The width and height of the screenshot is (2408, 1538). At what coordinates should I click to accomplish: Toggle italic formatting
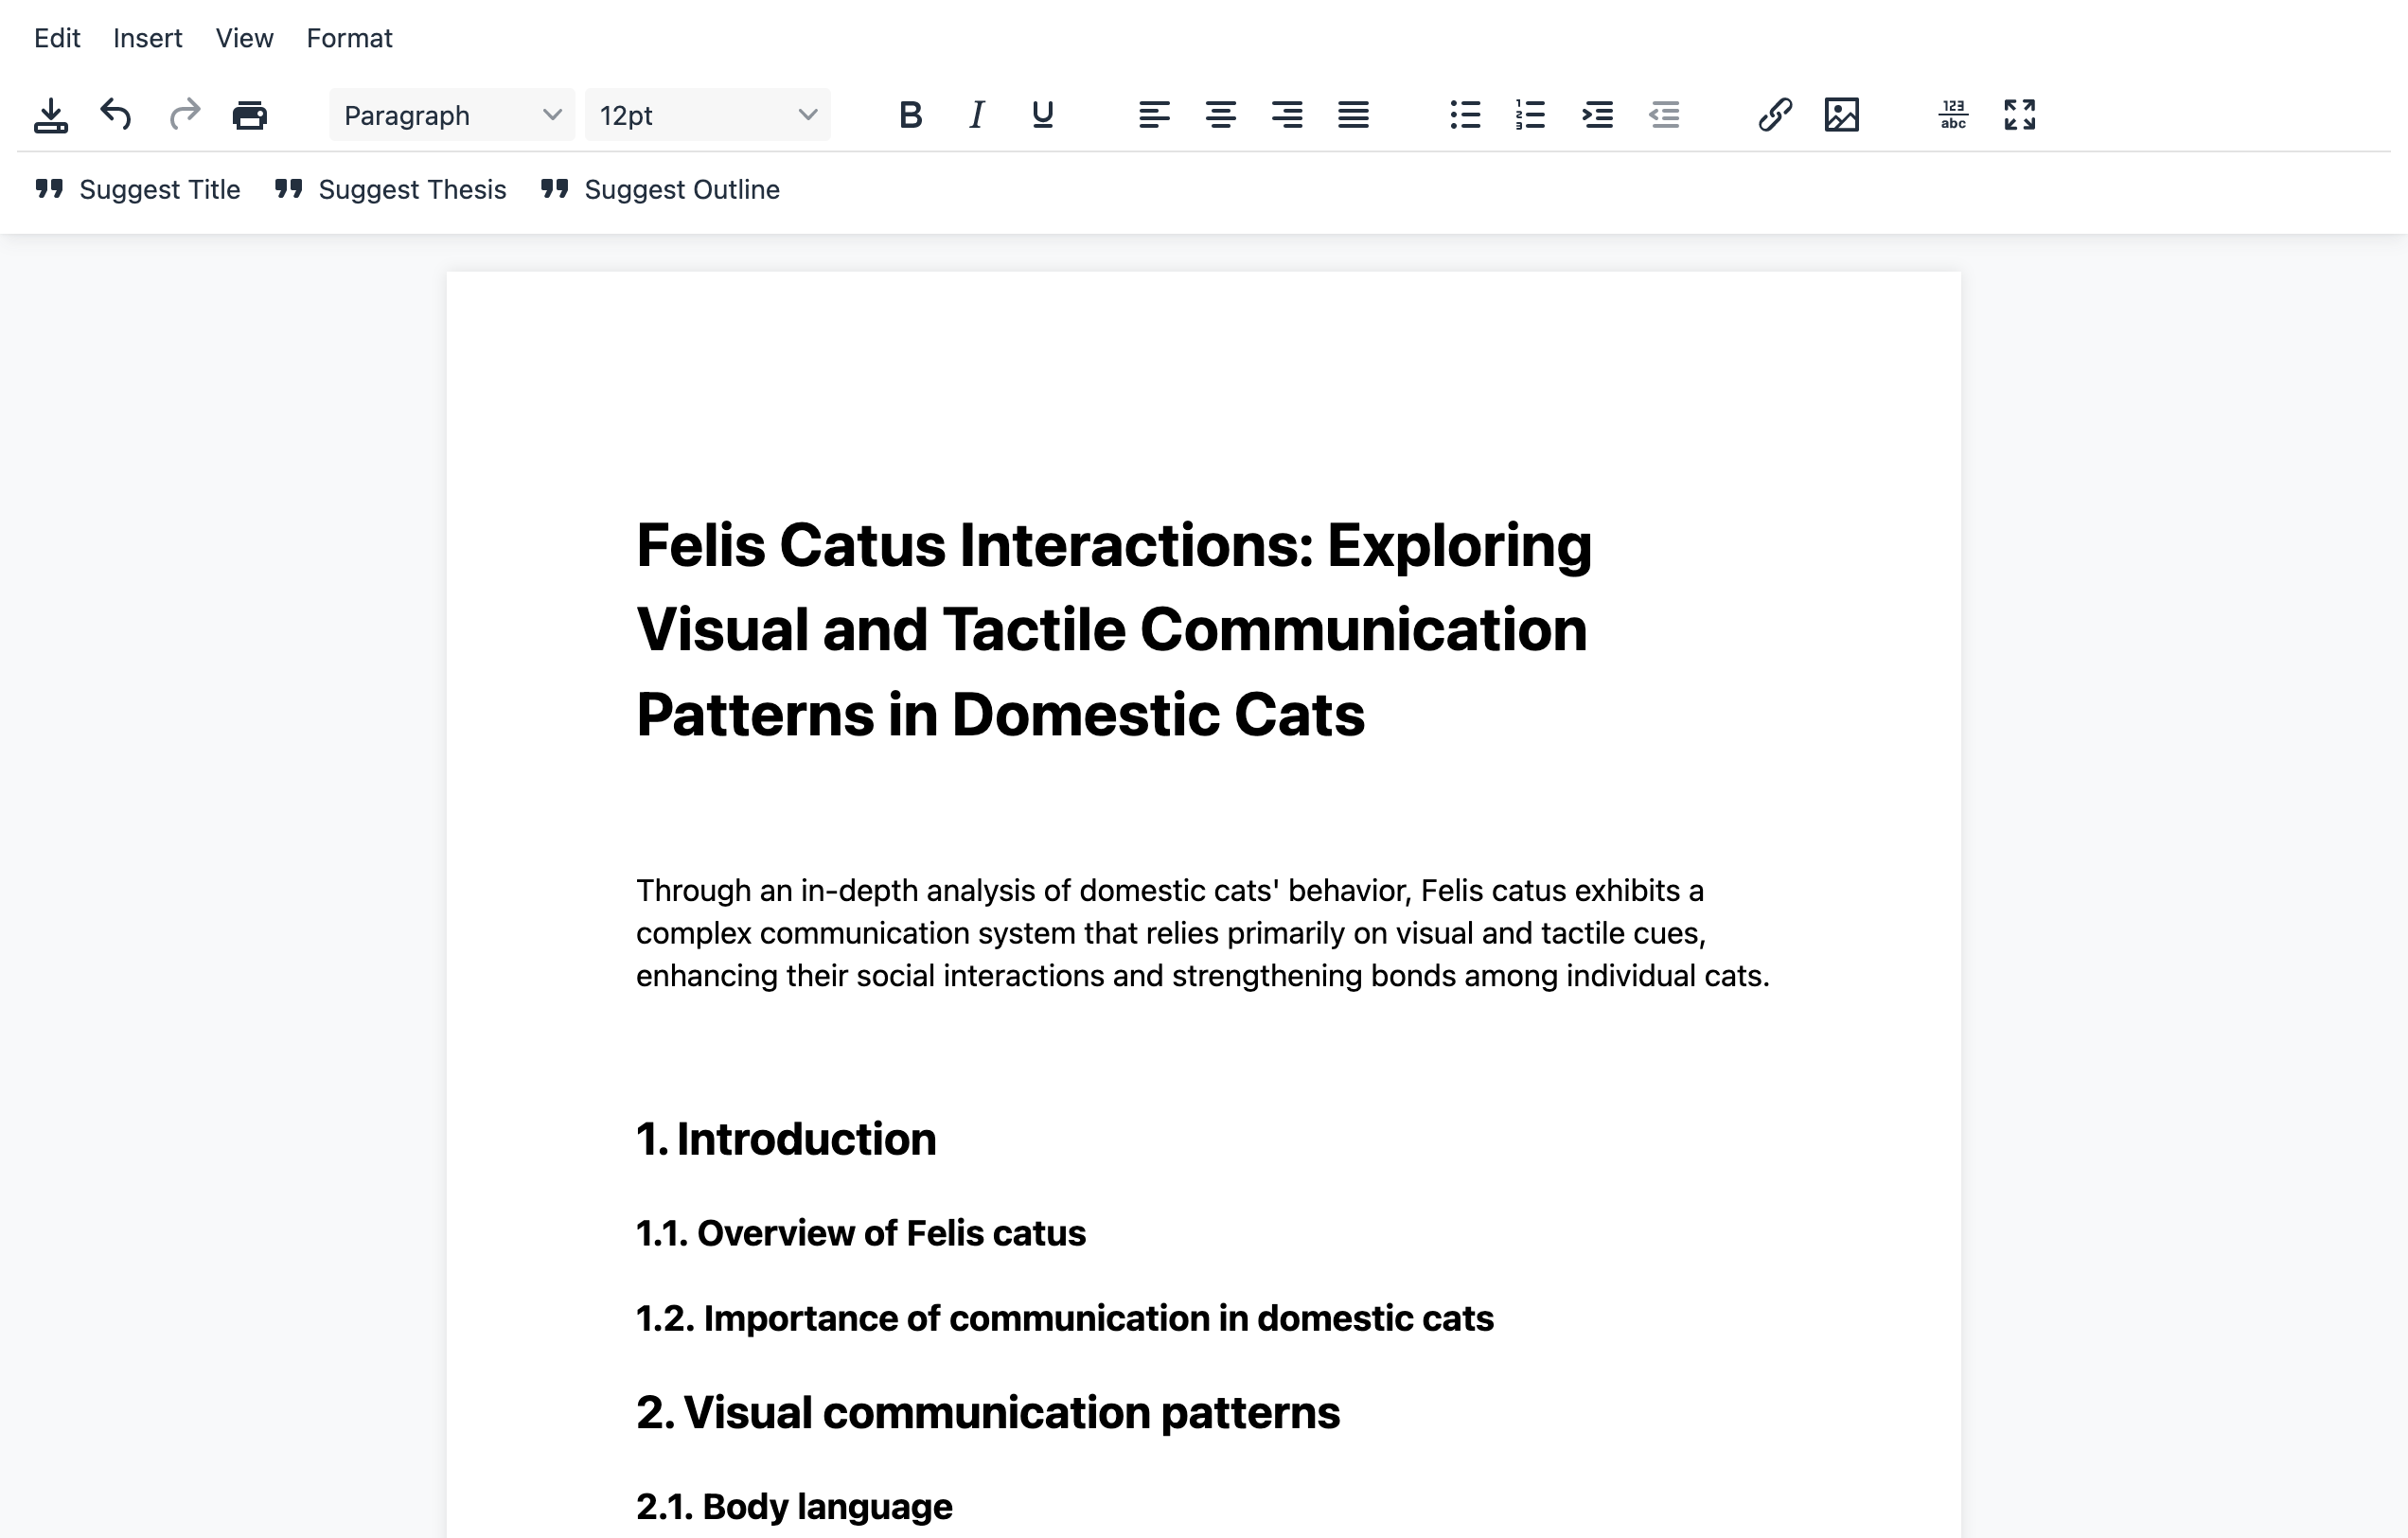(x=976, y=115)
